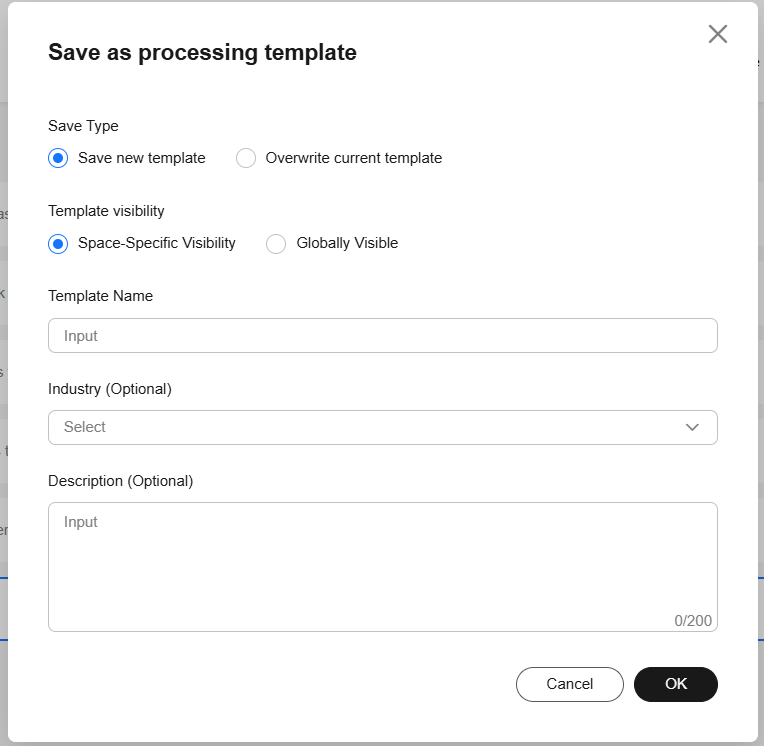The image size is (764, 746).
Task: Click into the Template Name input field
Action: (x=382, y=336)
